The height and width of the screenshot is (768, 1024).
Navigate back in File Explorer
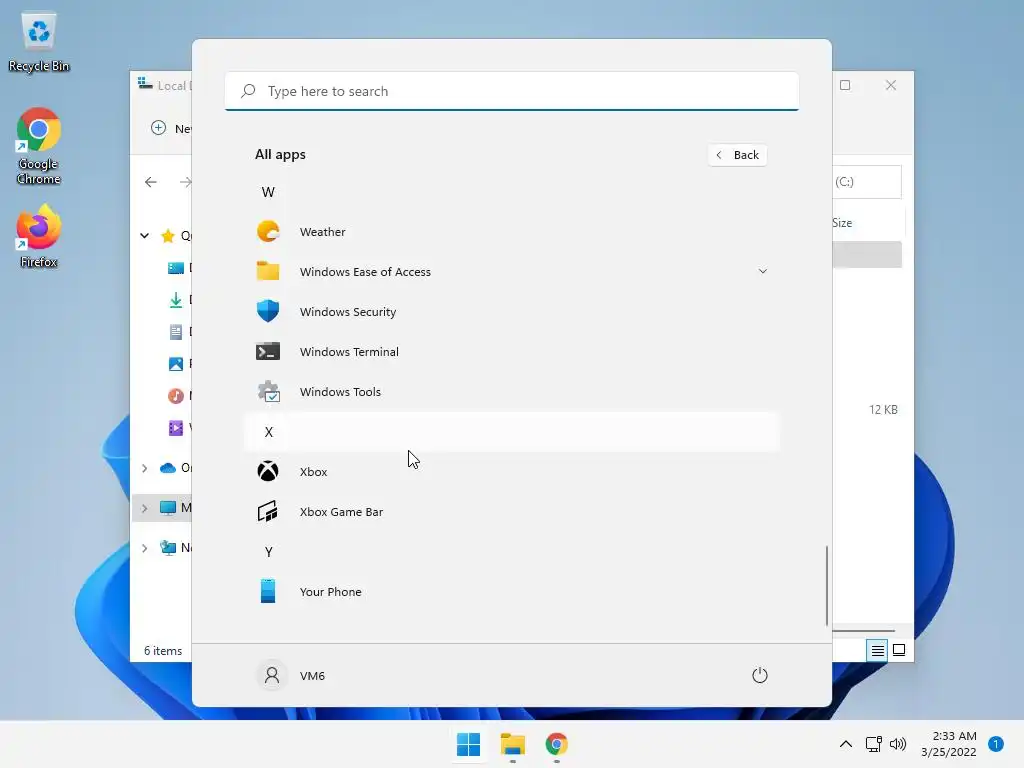(x=151, y=182)
